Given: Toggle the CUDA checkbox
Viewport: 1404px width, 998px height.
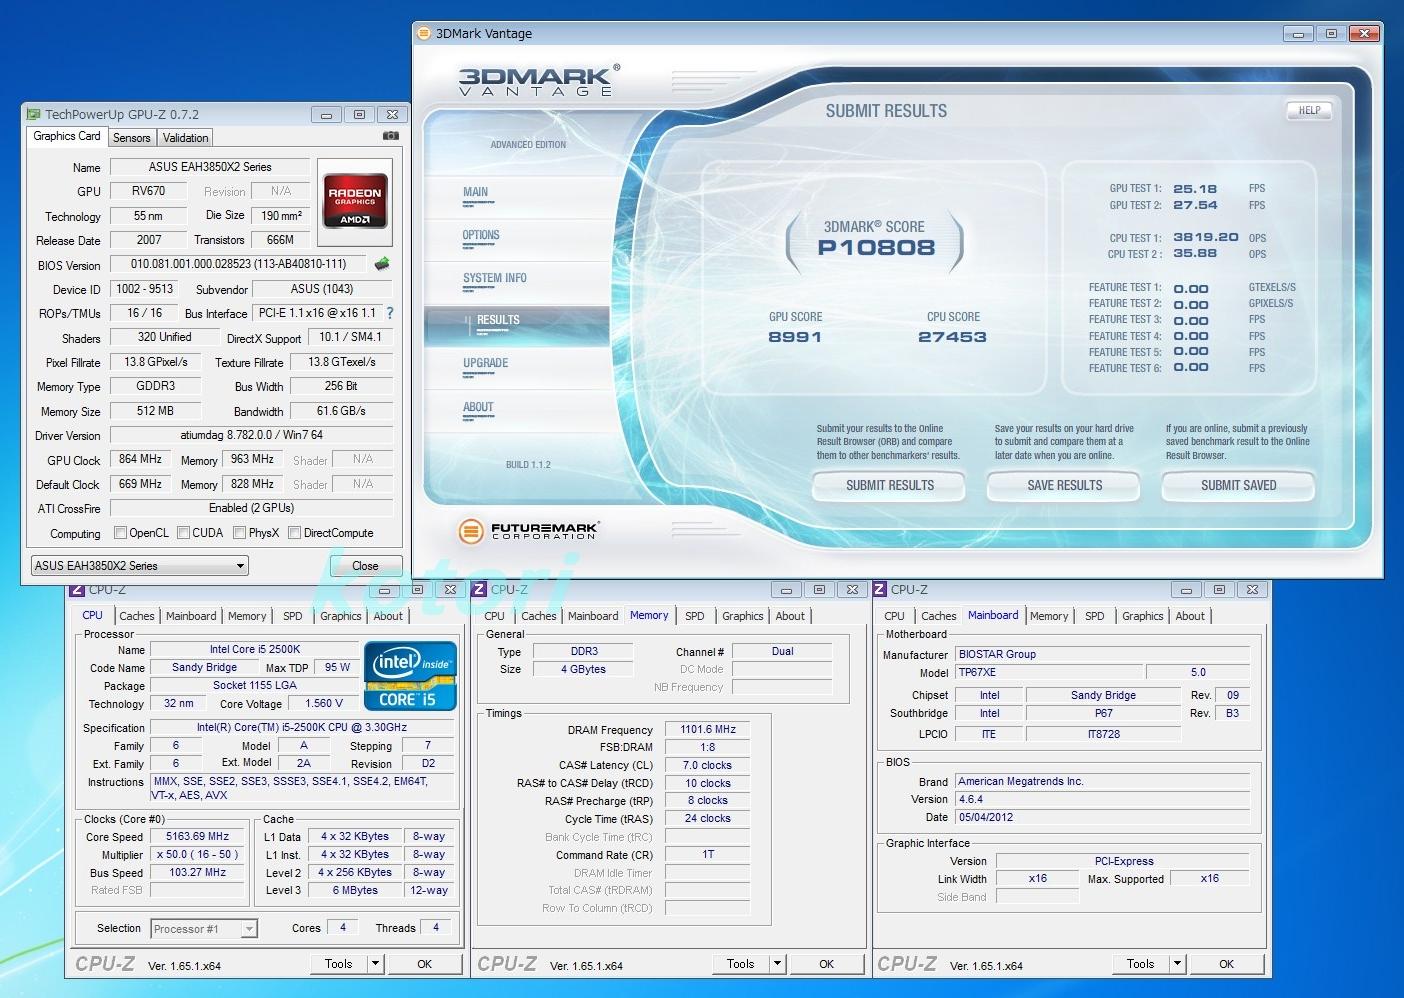Looking at the screenshot, I should 183,533.
